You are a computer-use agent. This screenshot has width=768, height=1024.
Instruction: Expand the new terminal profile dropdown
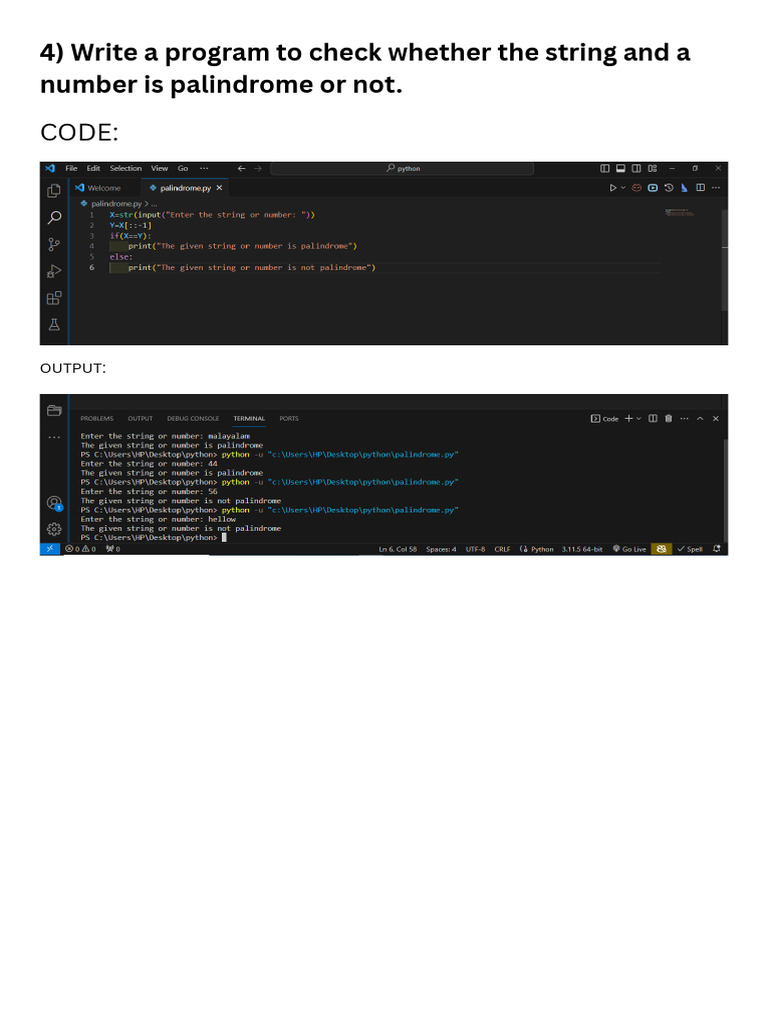click(x=639, y=419)
